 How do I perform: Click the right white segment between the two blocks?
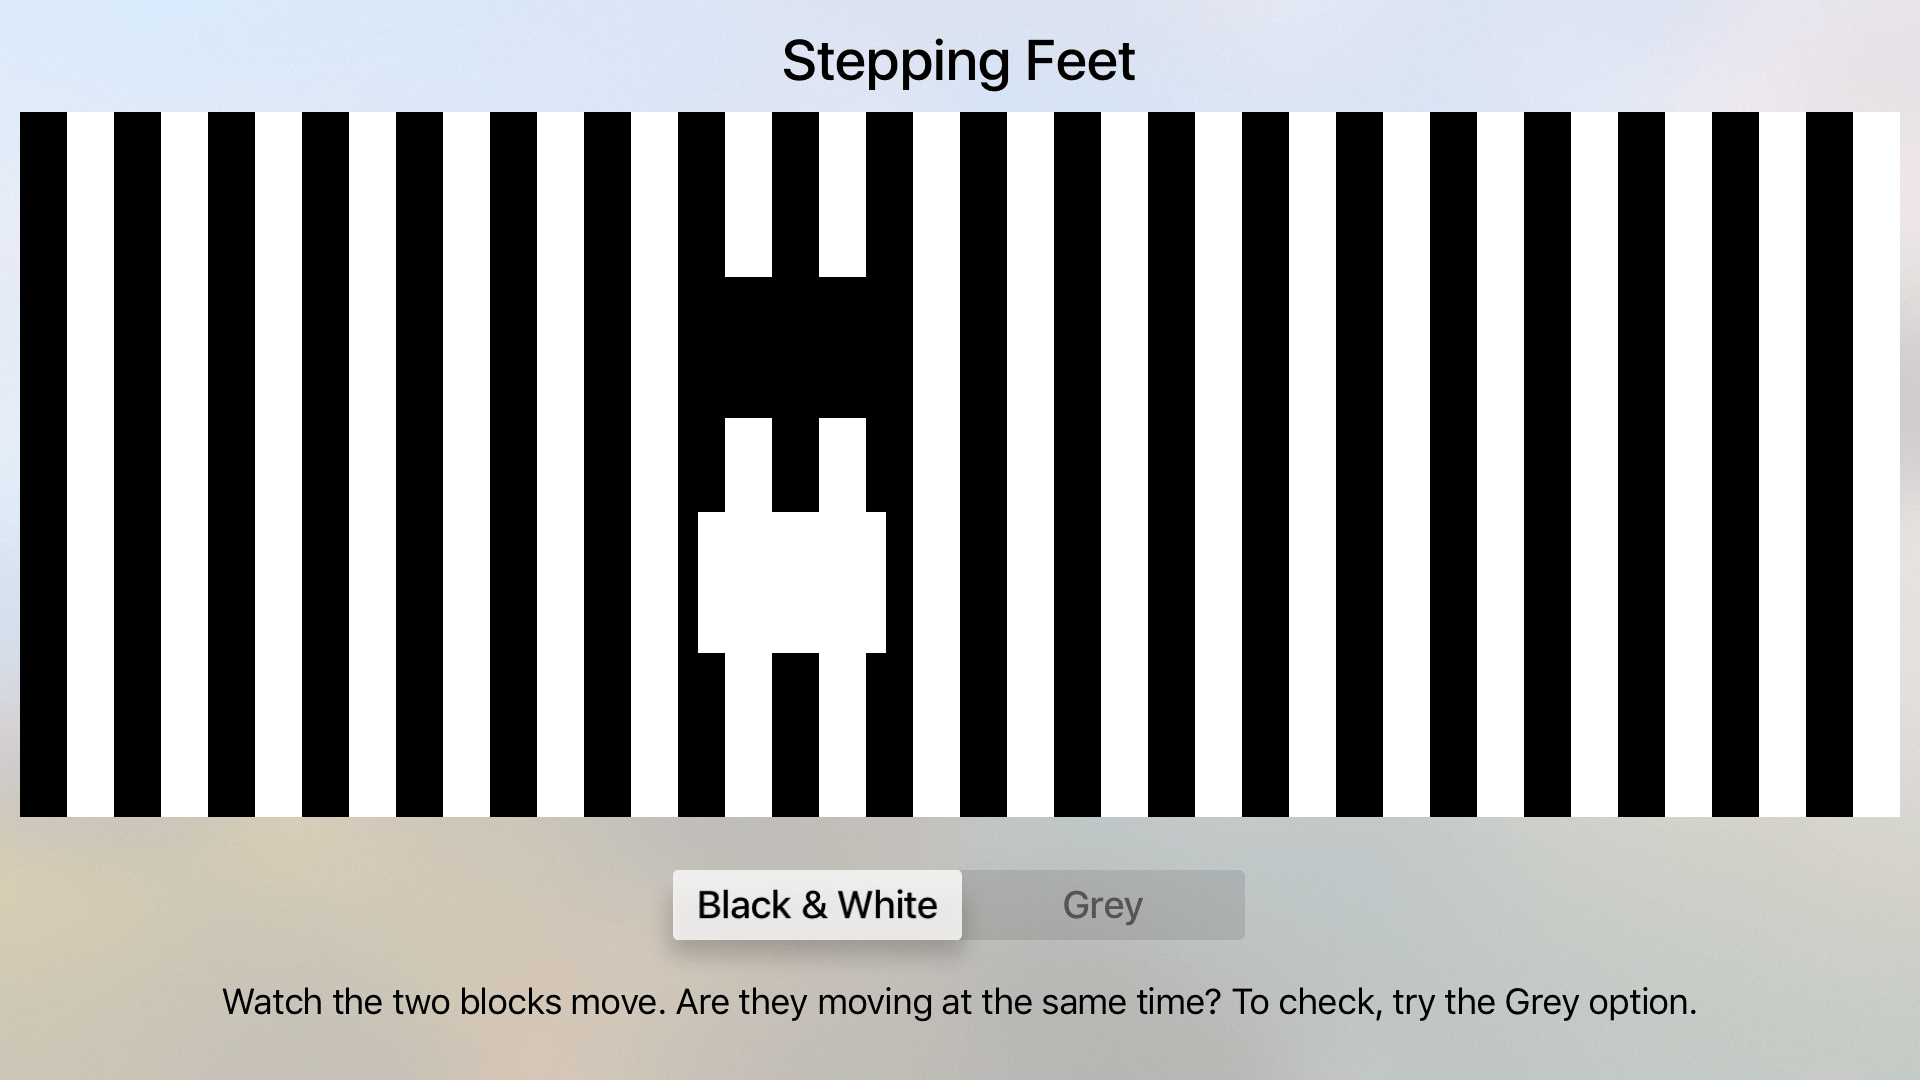[842, 465]
